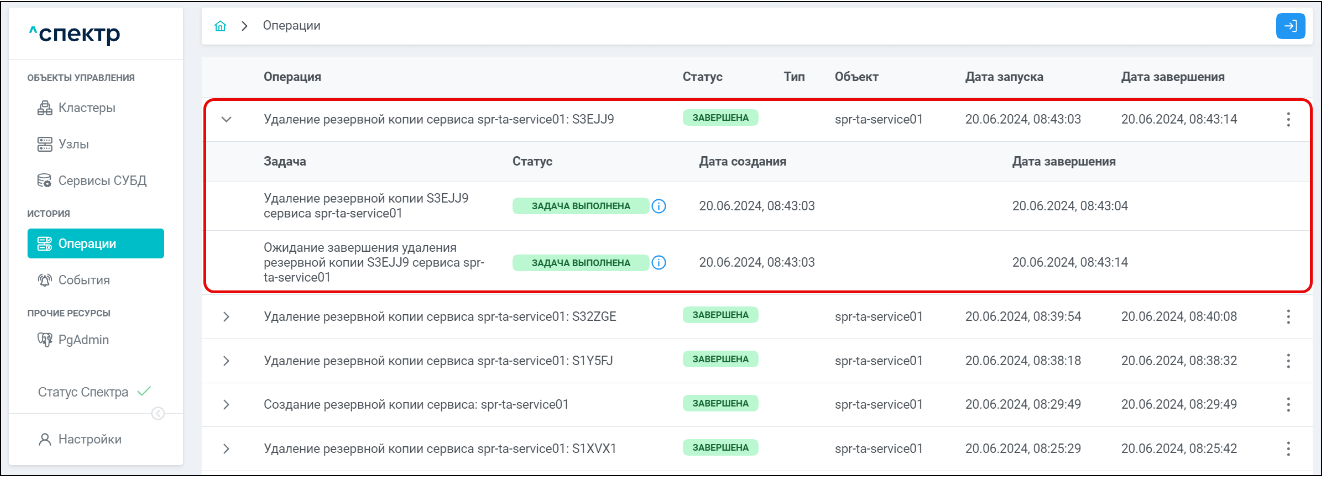Expand the S32ZGE deletion operation row

click(x=226, y=317)
